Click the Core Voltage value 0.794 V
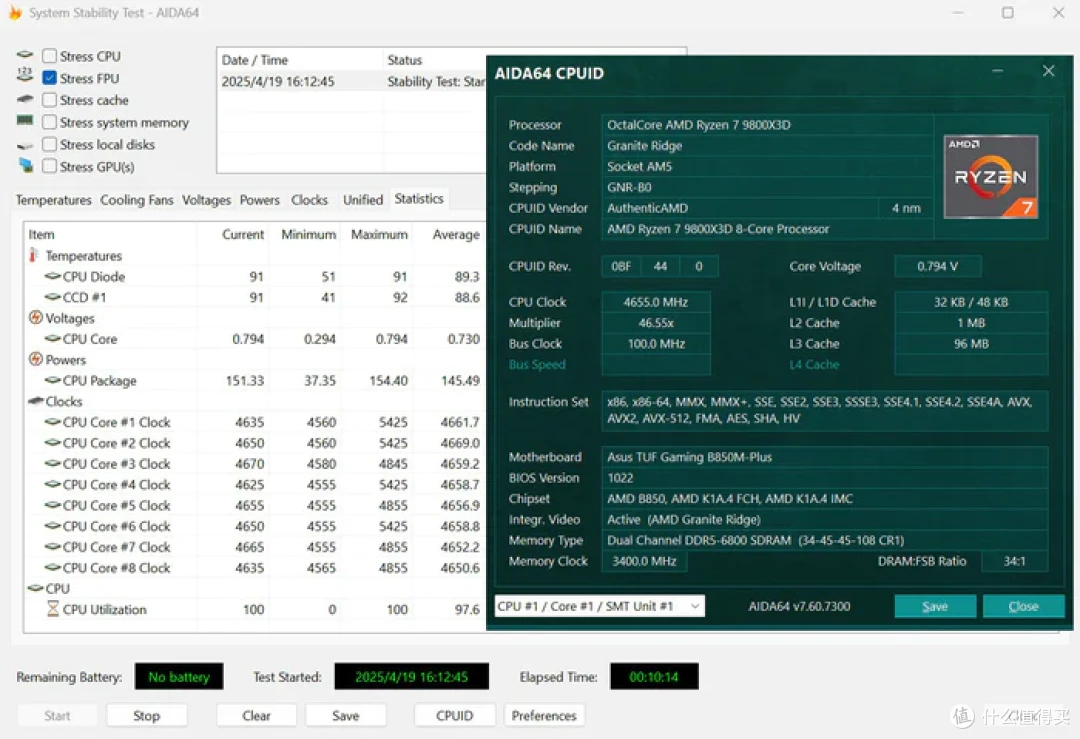This screenshot has height=739, width=1080. tap(937, 266)
